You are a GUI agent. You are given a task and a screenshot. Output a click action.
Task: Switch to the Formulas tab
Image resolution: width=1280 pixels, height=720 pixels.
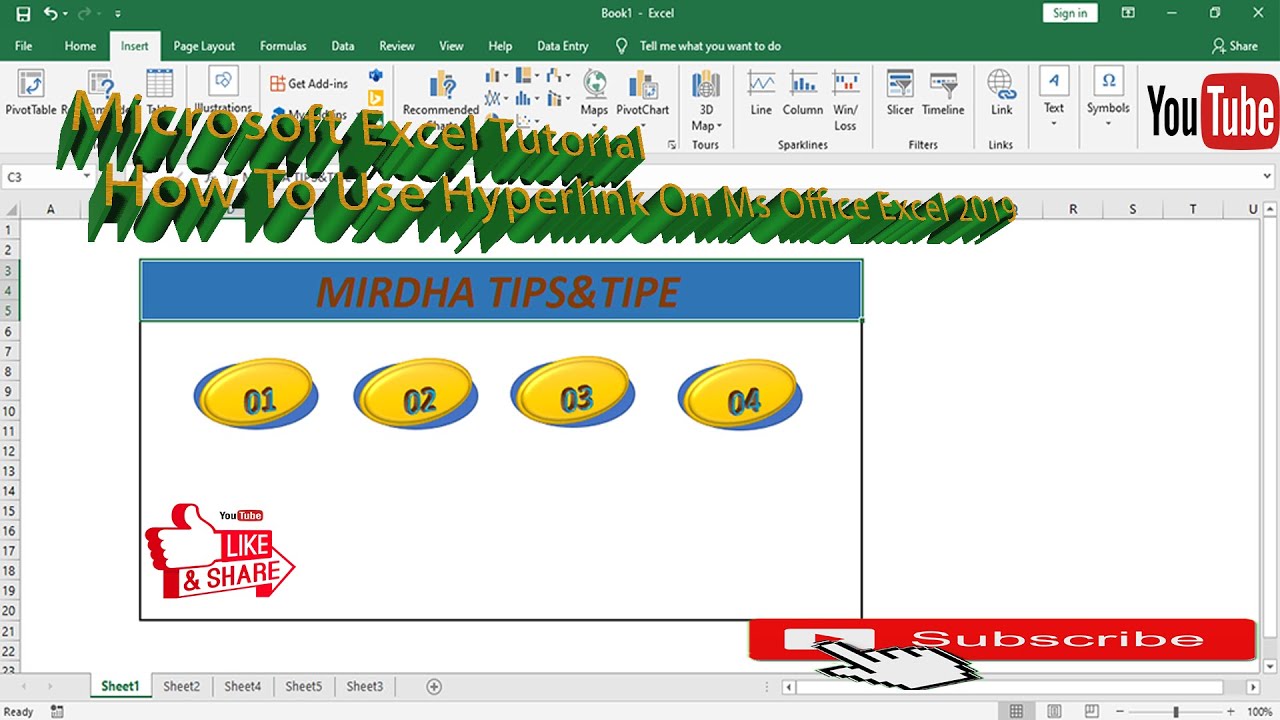[283, 46]
